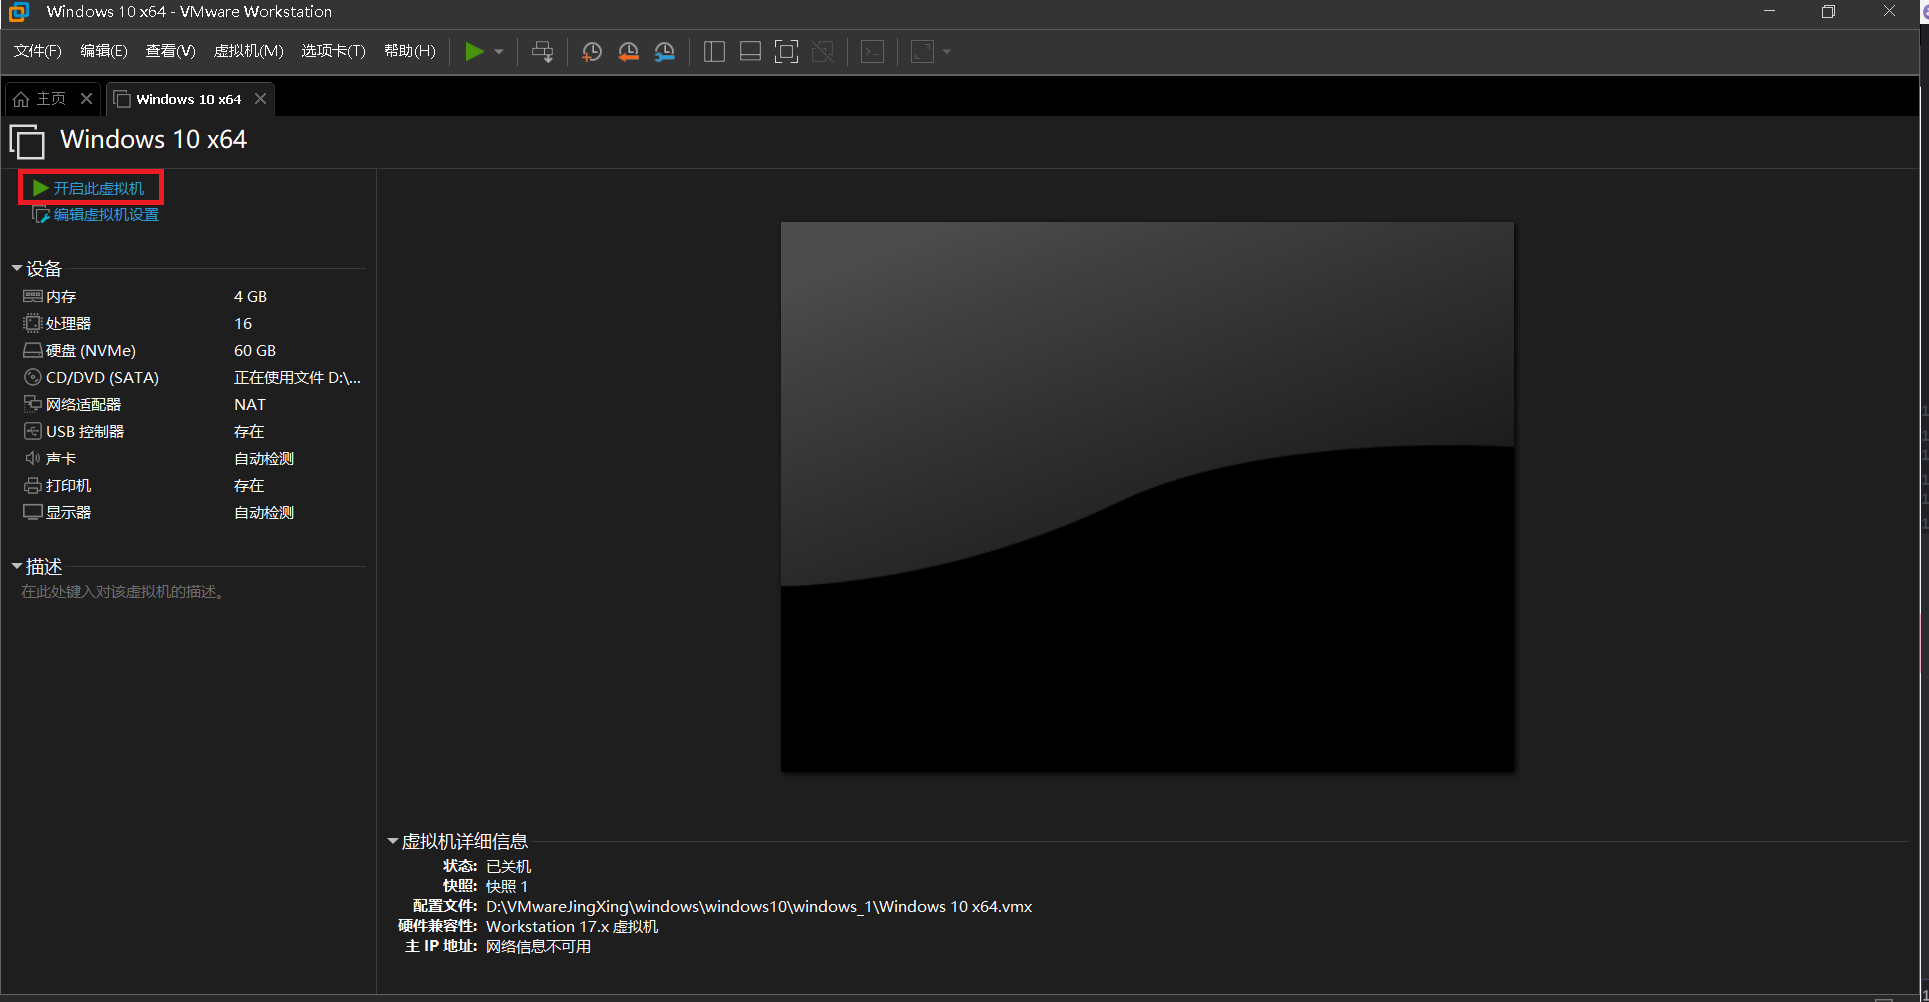Click the virtual machine screen preview thumbnail
Image resolution: width=1929 pixels, height=1002 pixels.
coord(1147,497)
